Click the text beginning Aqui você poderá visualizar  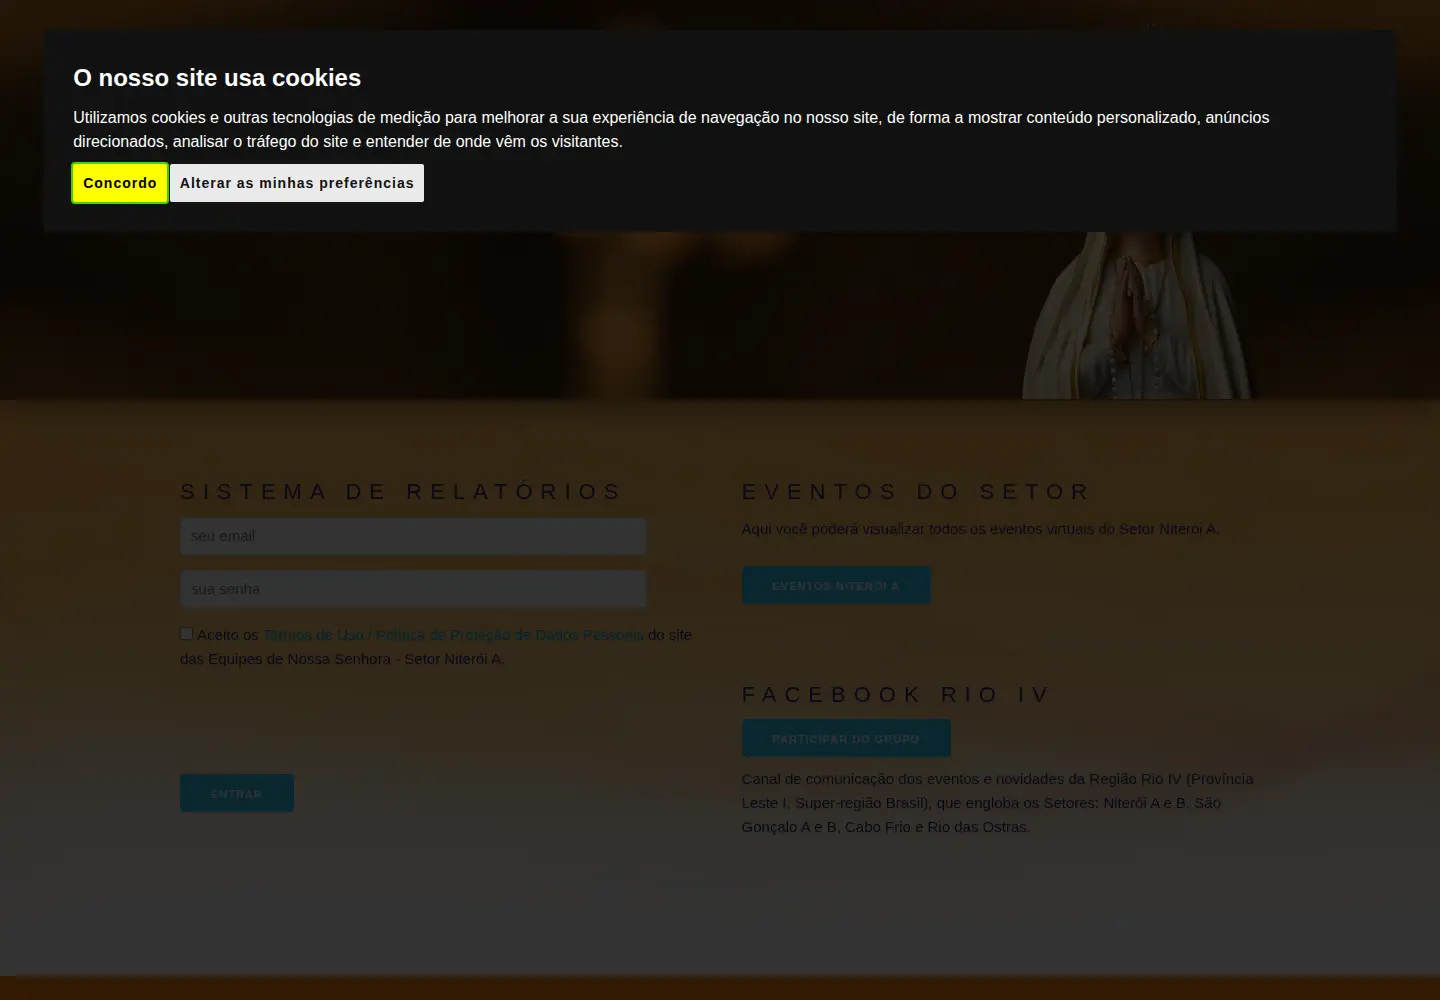(x=980, y=529)
